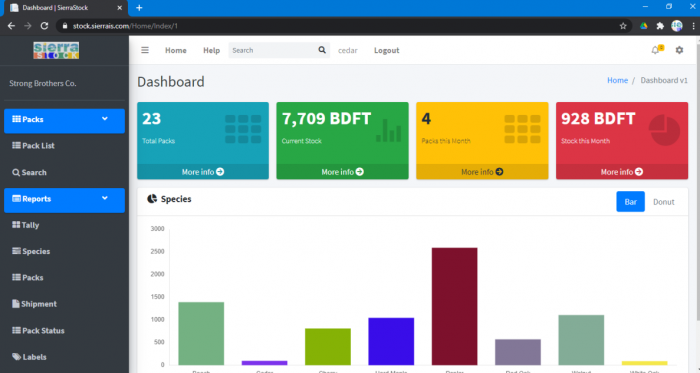700x373 pixels.
Task: Open the browser extensions puzzle icon
Action: pos(660,26)
